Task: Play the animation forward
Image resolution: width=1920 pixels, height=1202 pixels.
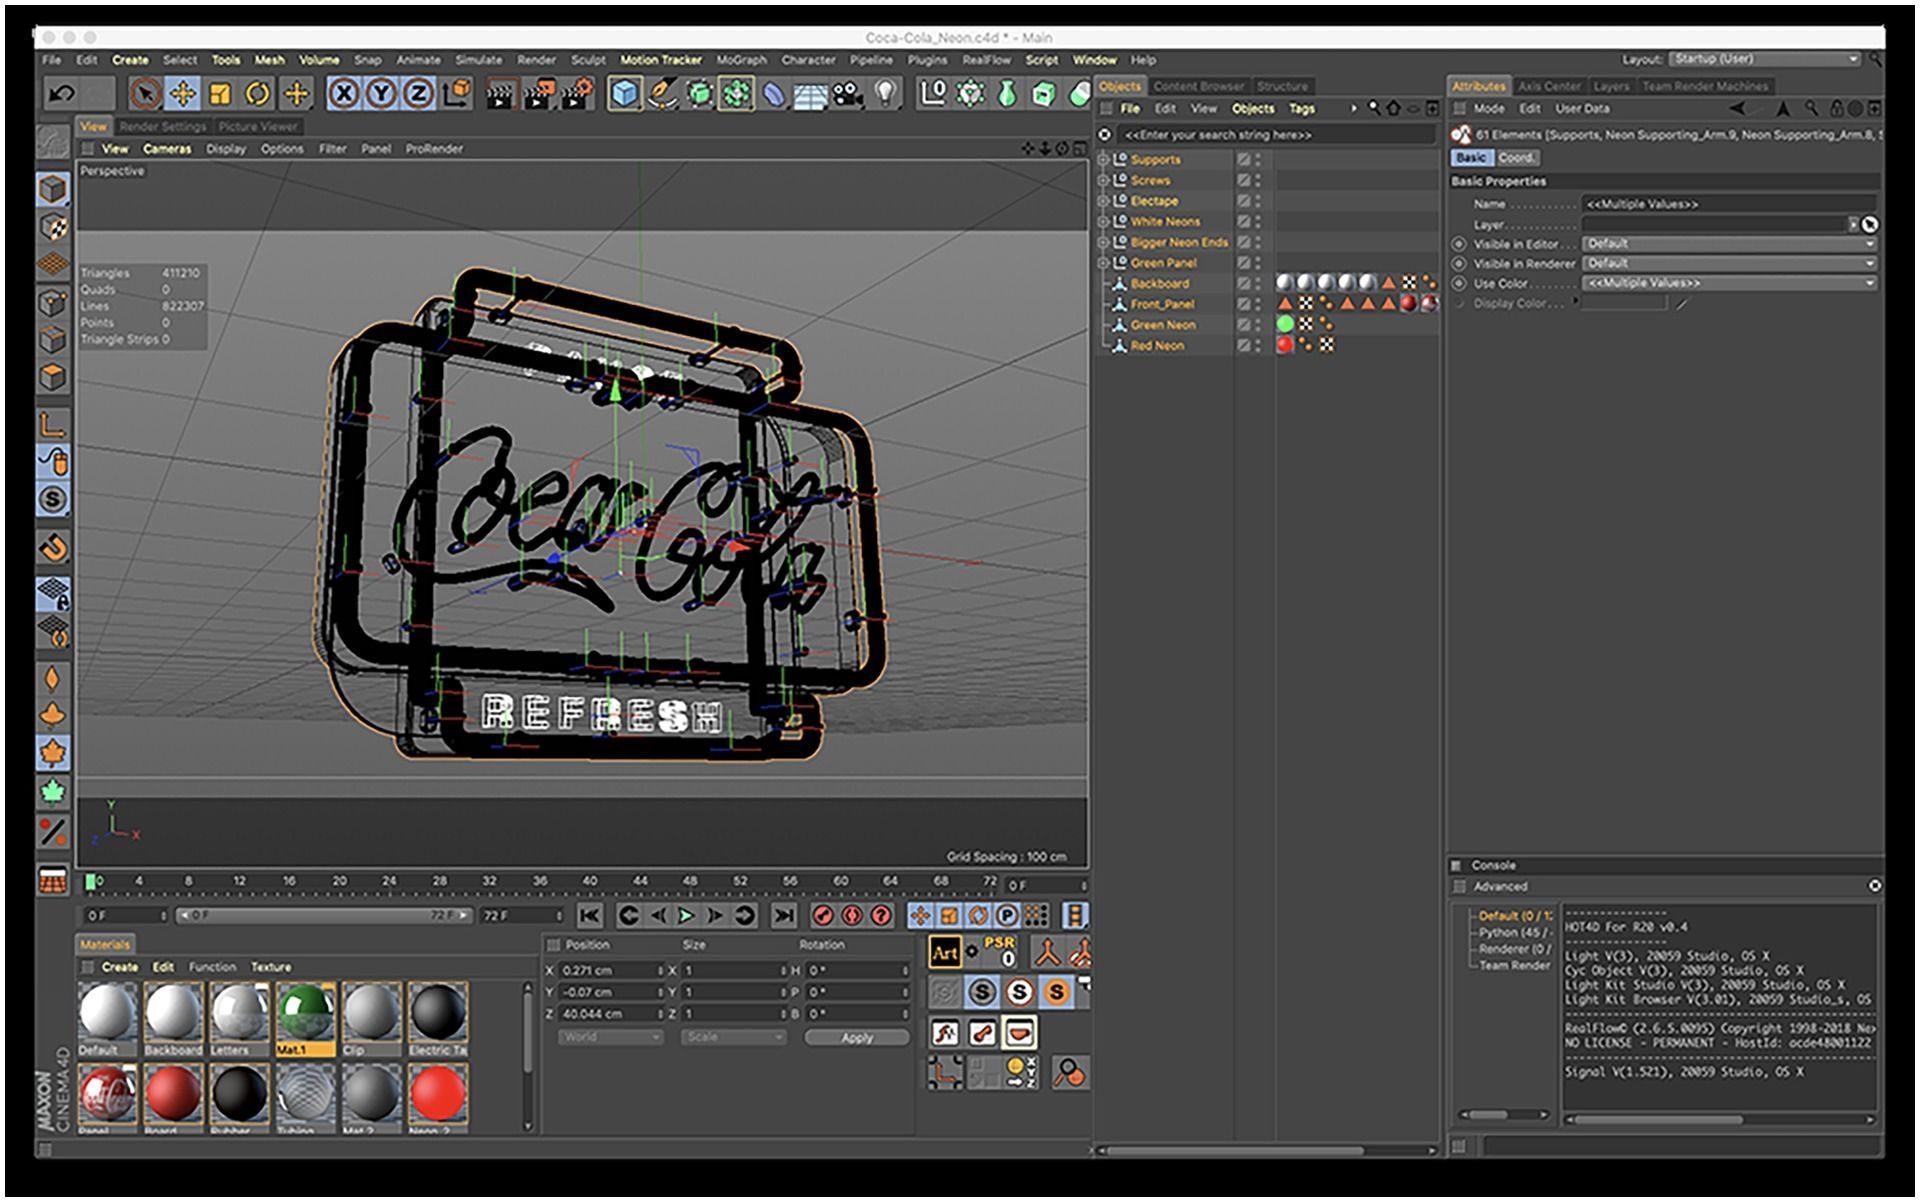Action: (686, 915)
